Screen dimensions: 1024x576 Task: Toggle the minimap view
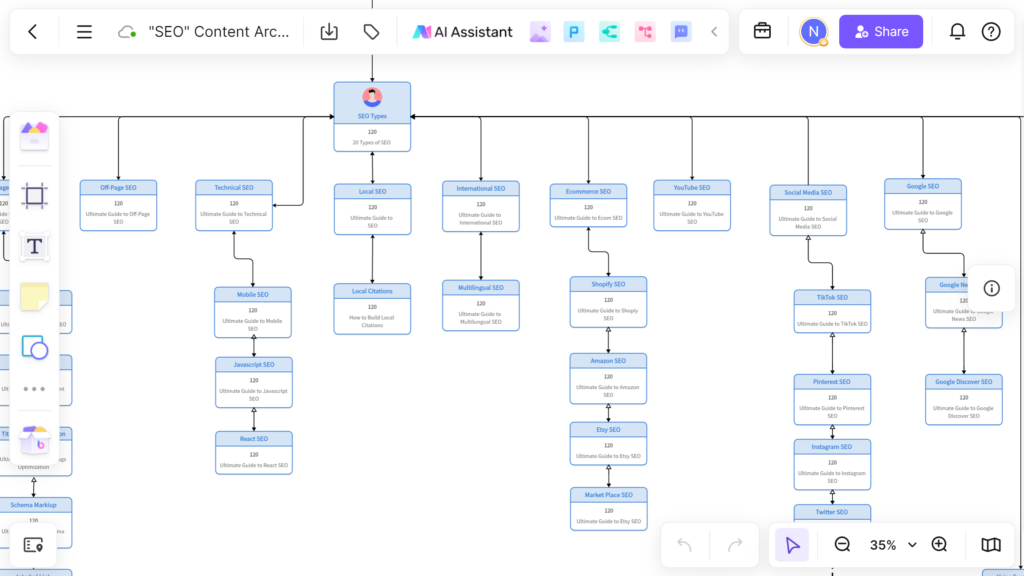pyautogui.click(x=990, y=545)
